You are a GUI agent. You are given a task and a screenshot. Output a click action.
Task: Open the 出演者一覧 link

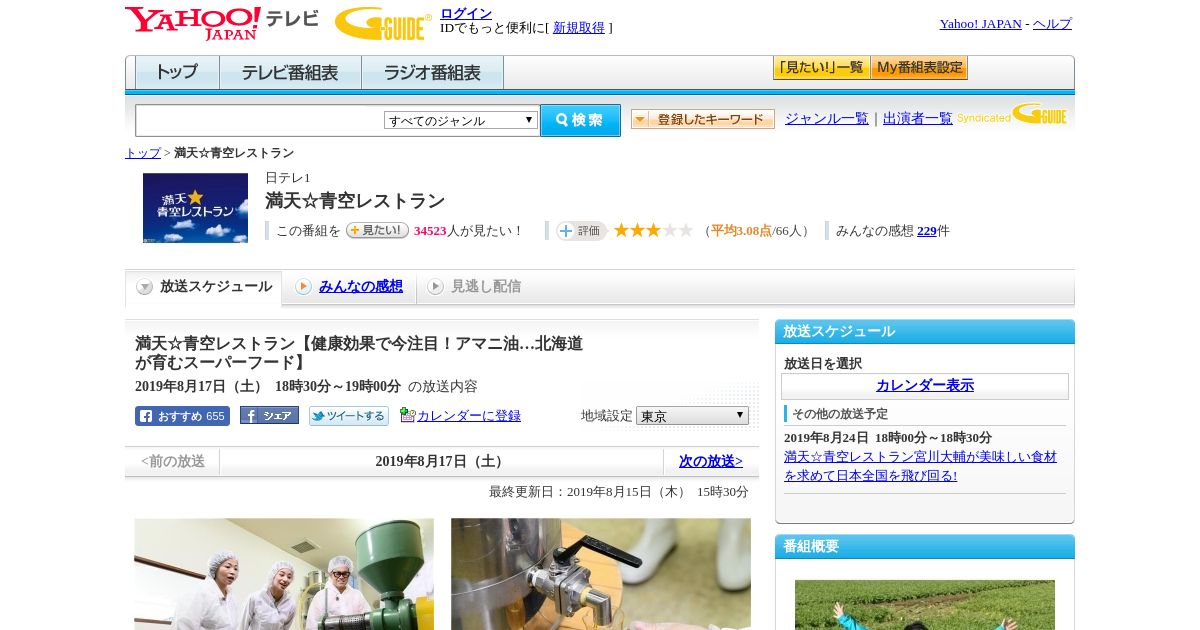(918, 118)
